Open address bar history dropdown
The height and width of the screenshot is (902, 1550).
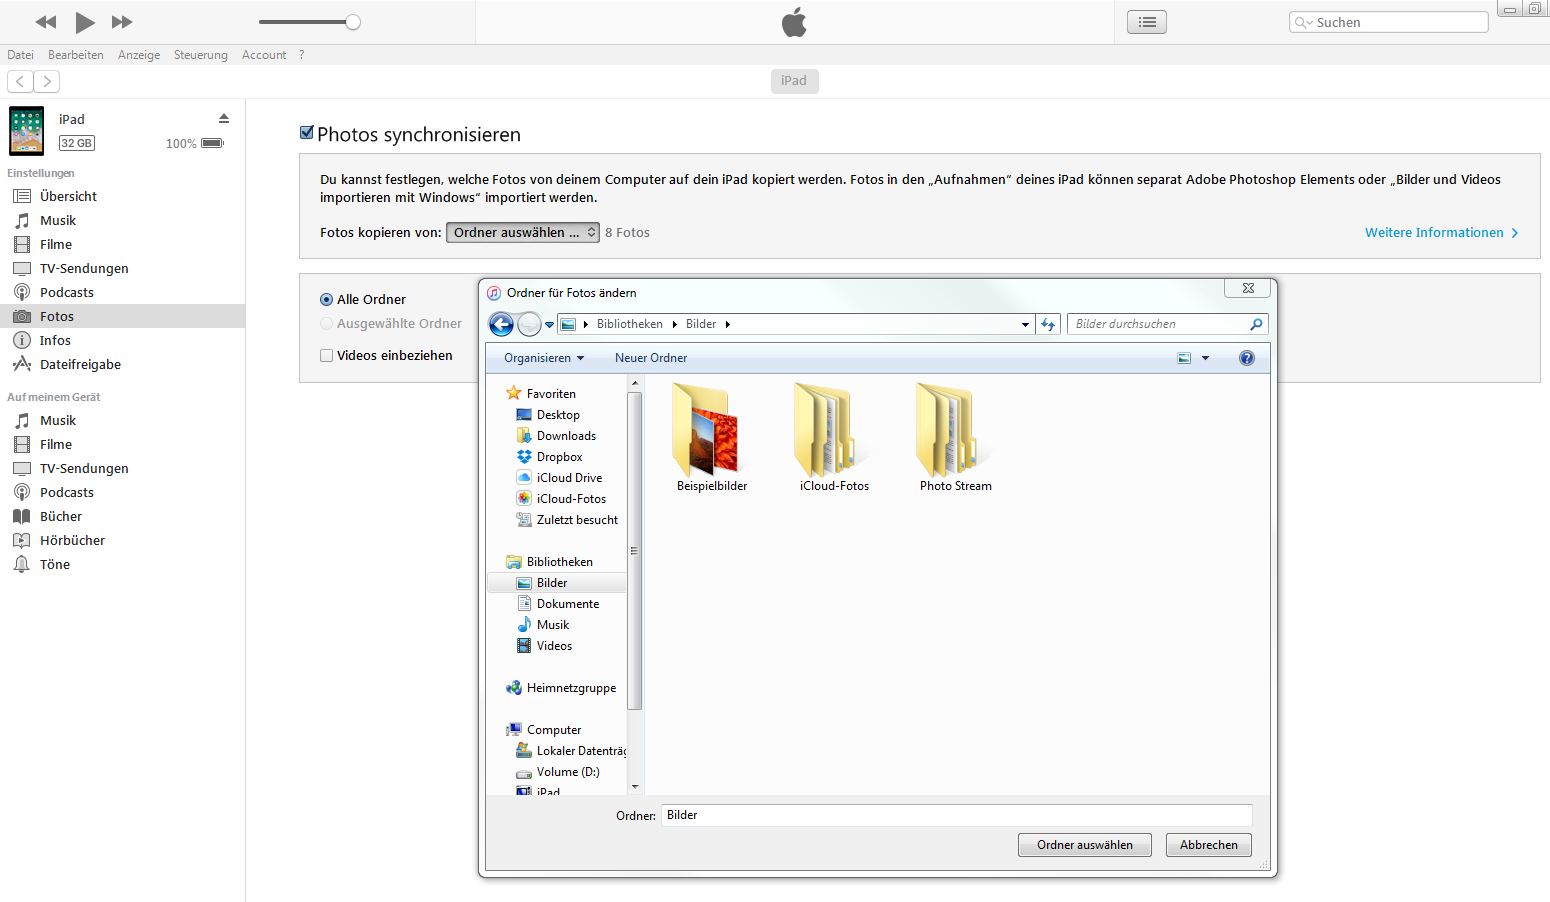pos(1025,324)
